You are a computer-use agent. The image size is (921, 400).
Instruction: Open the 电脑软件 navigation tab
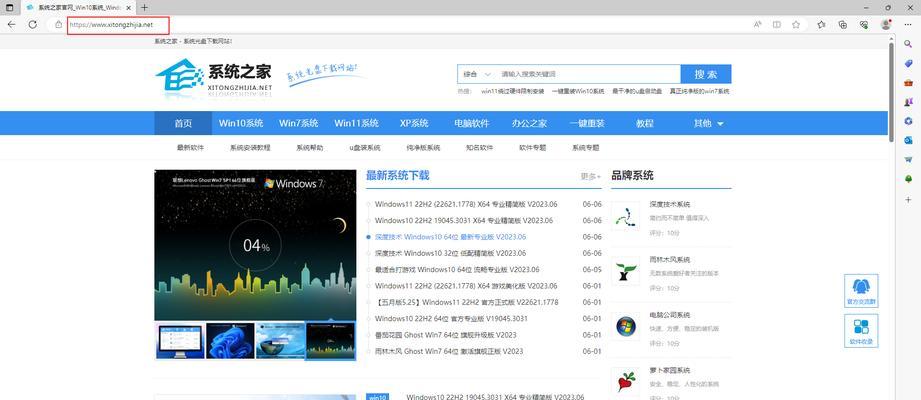pyautogui.click(x=472, y=123)
